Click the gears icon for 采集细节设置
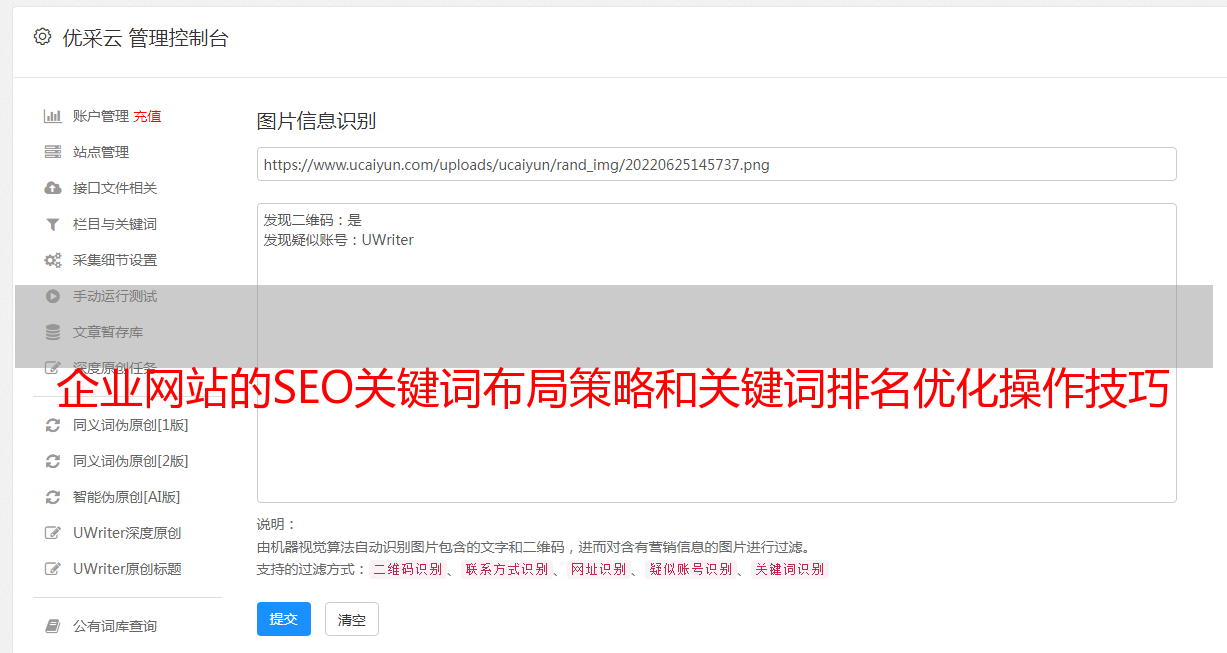The width and height of the screenshot is (1227, 653). coord(53,260)
